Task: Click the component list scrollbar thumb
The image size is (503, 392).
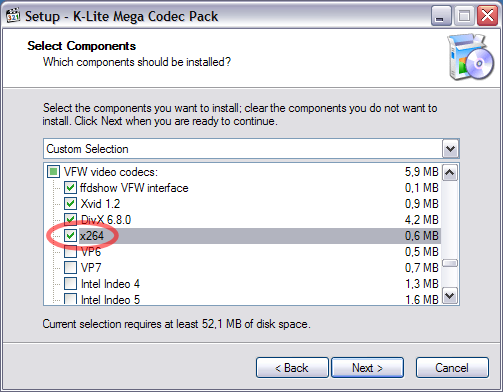Action: pos(450,263)
